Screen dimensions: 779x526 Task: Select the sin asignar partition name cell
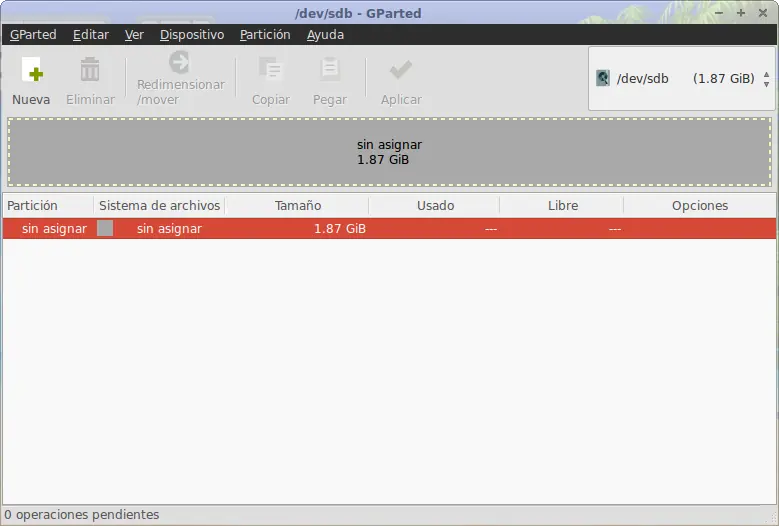click(54, 228)
